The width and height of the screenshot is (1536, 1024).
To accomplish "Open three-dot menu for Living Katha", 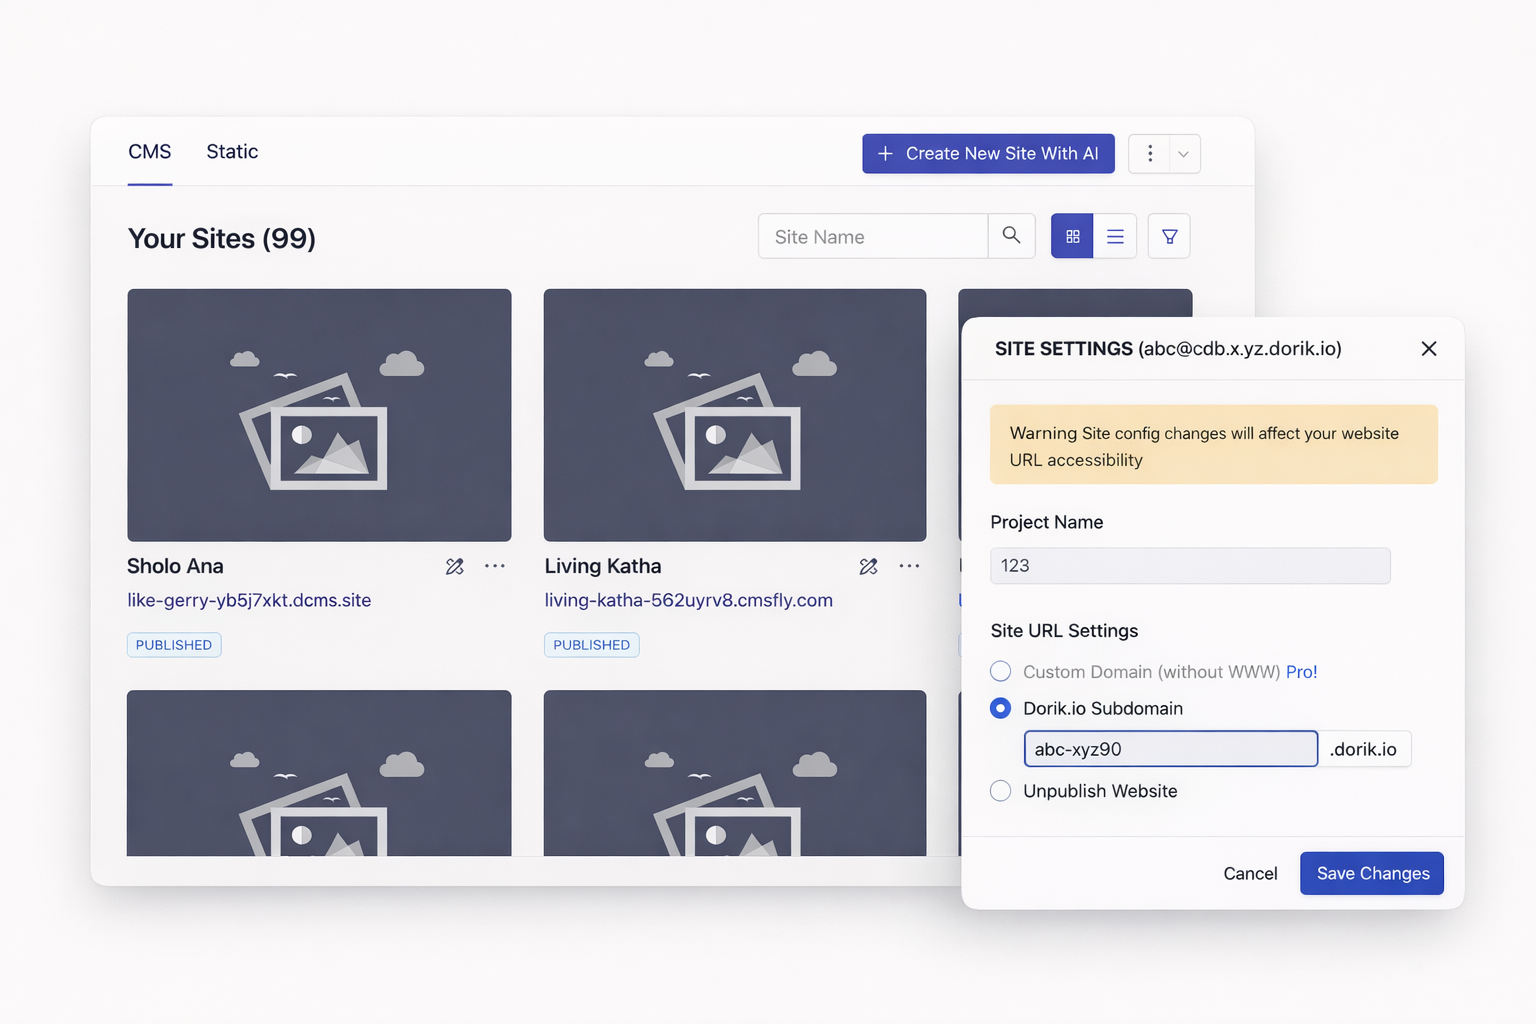I will click(x=909, y=566).
